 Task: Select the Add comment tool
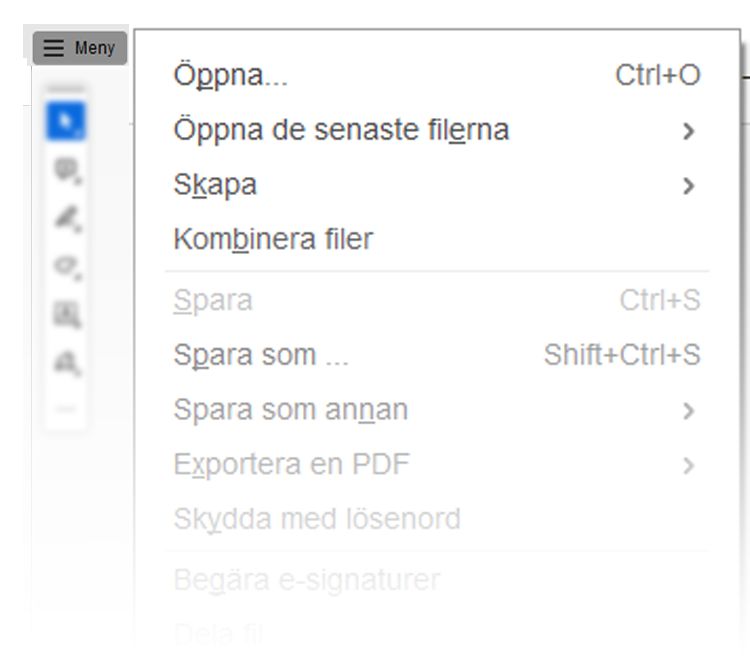tap(66, 170)
